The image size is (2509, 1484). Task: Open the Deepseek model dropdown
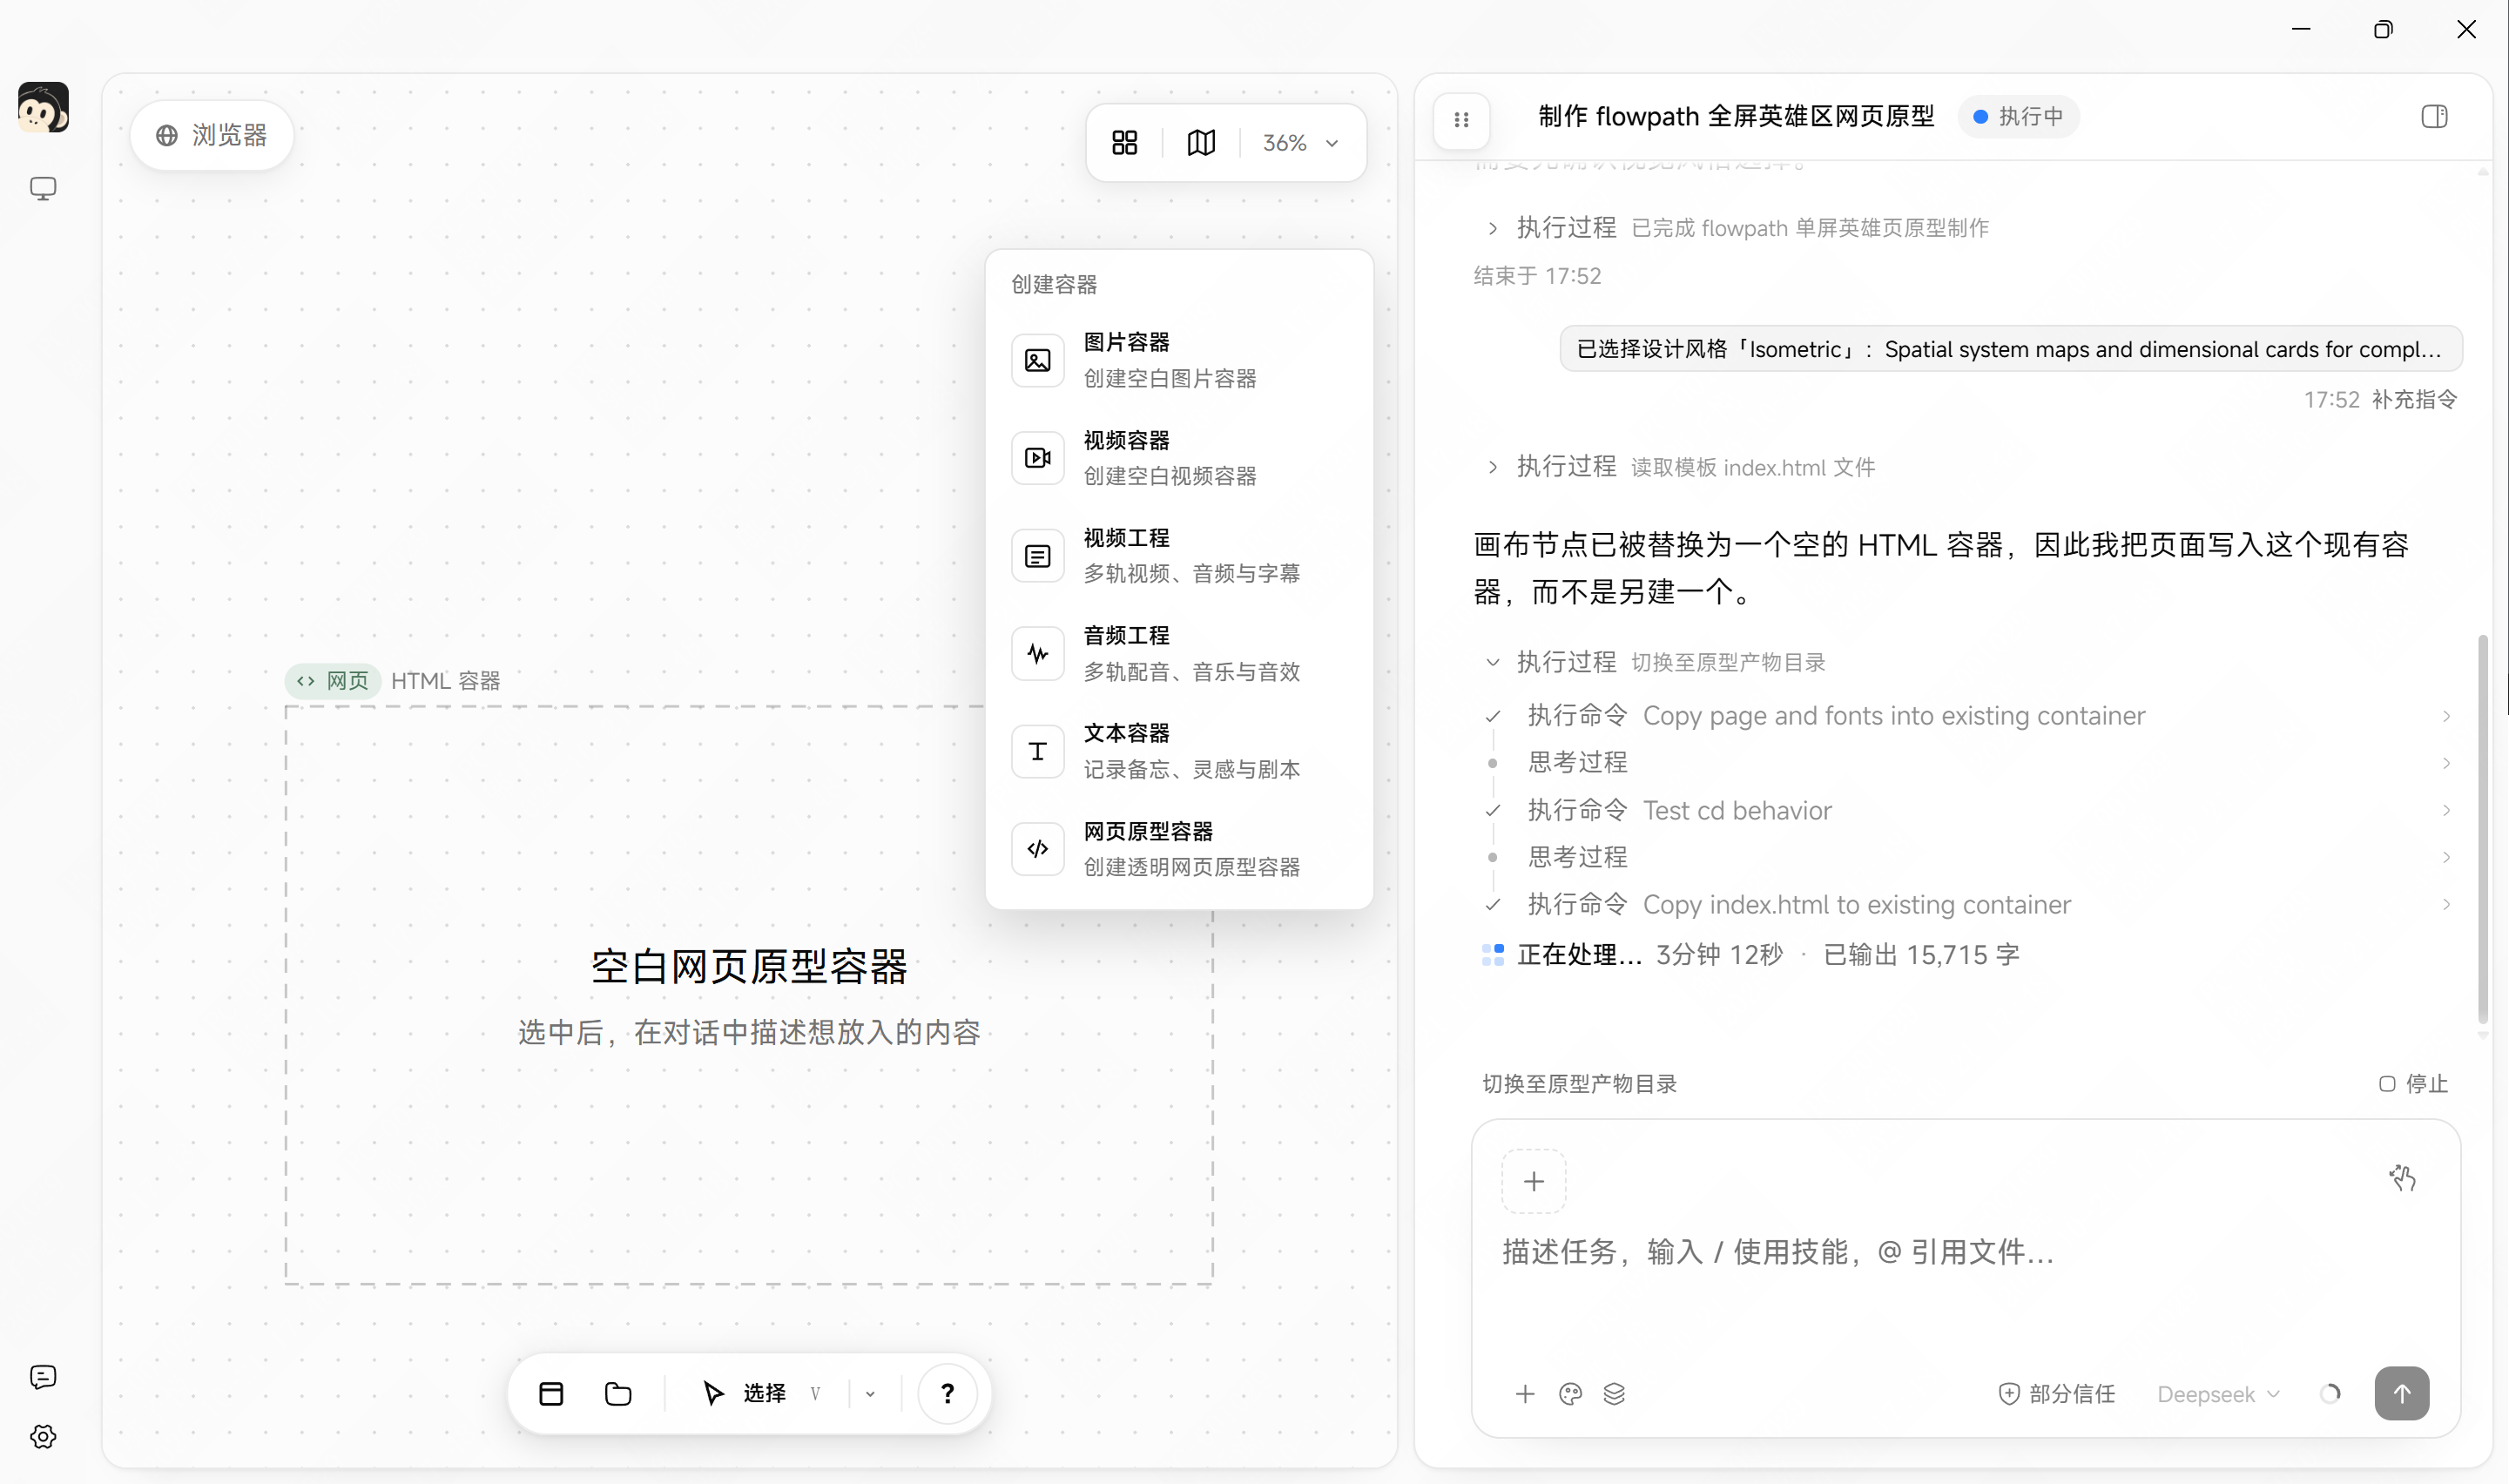tap(2219, 1394)
